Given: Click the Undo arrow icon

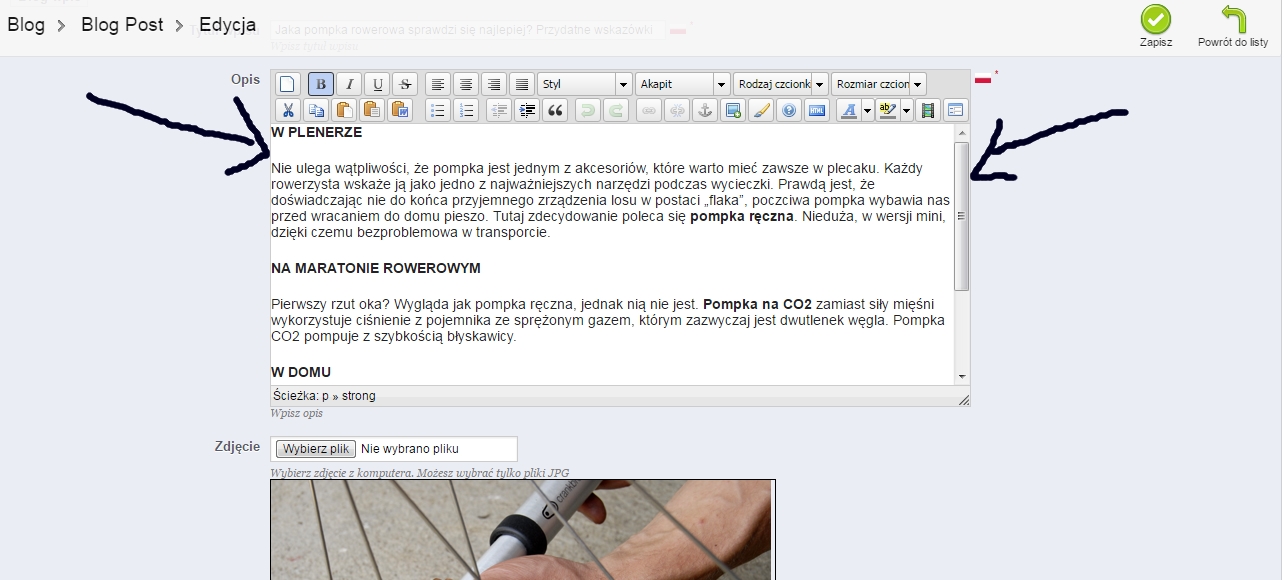Looking at the screenshot, I should pos(588,110).
